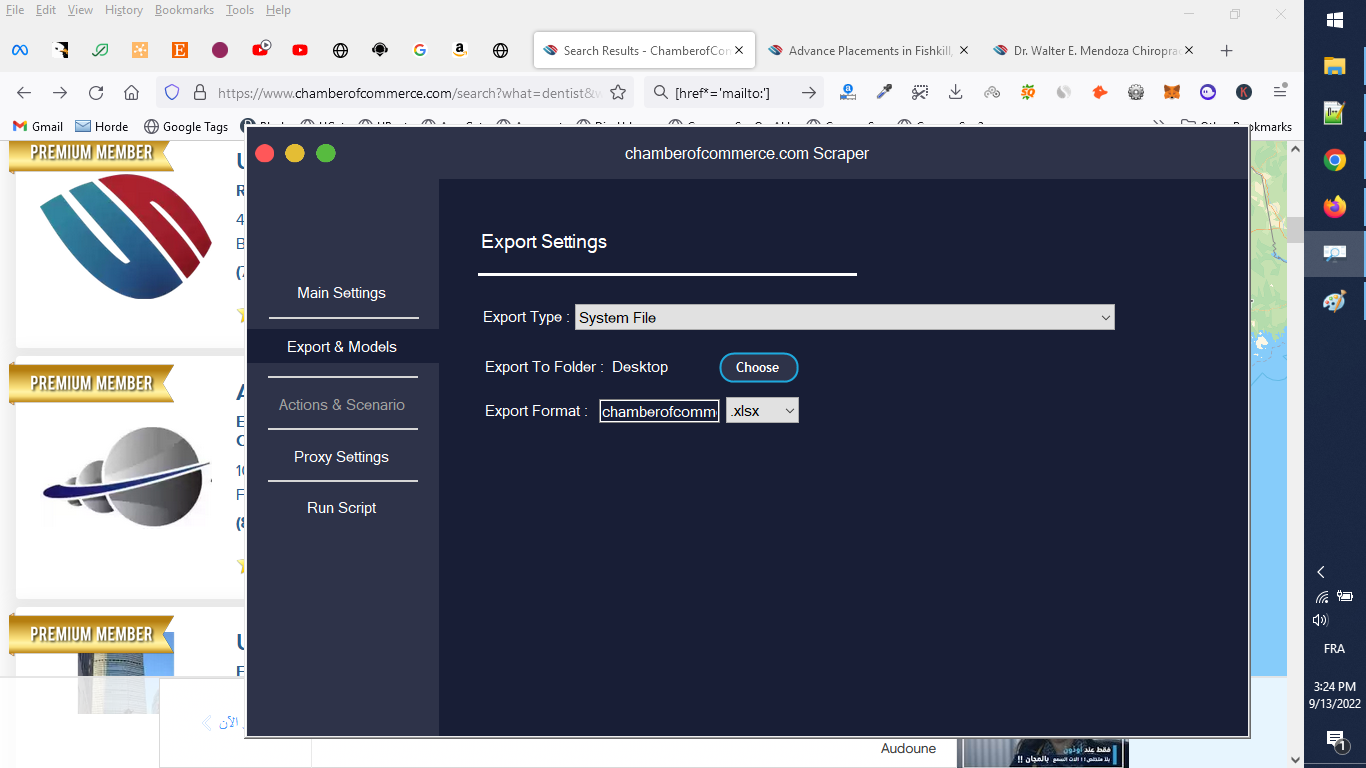Open the File menu in Firefox
Screen dimensions: 1366x768
(x=15, y=10)
